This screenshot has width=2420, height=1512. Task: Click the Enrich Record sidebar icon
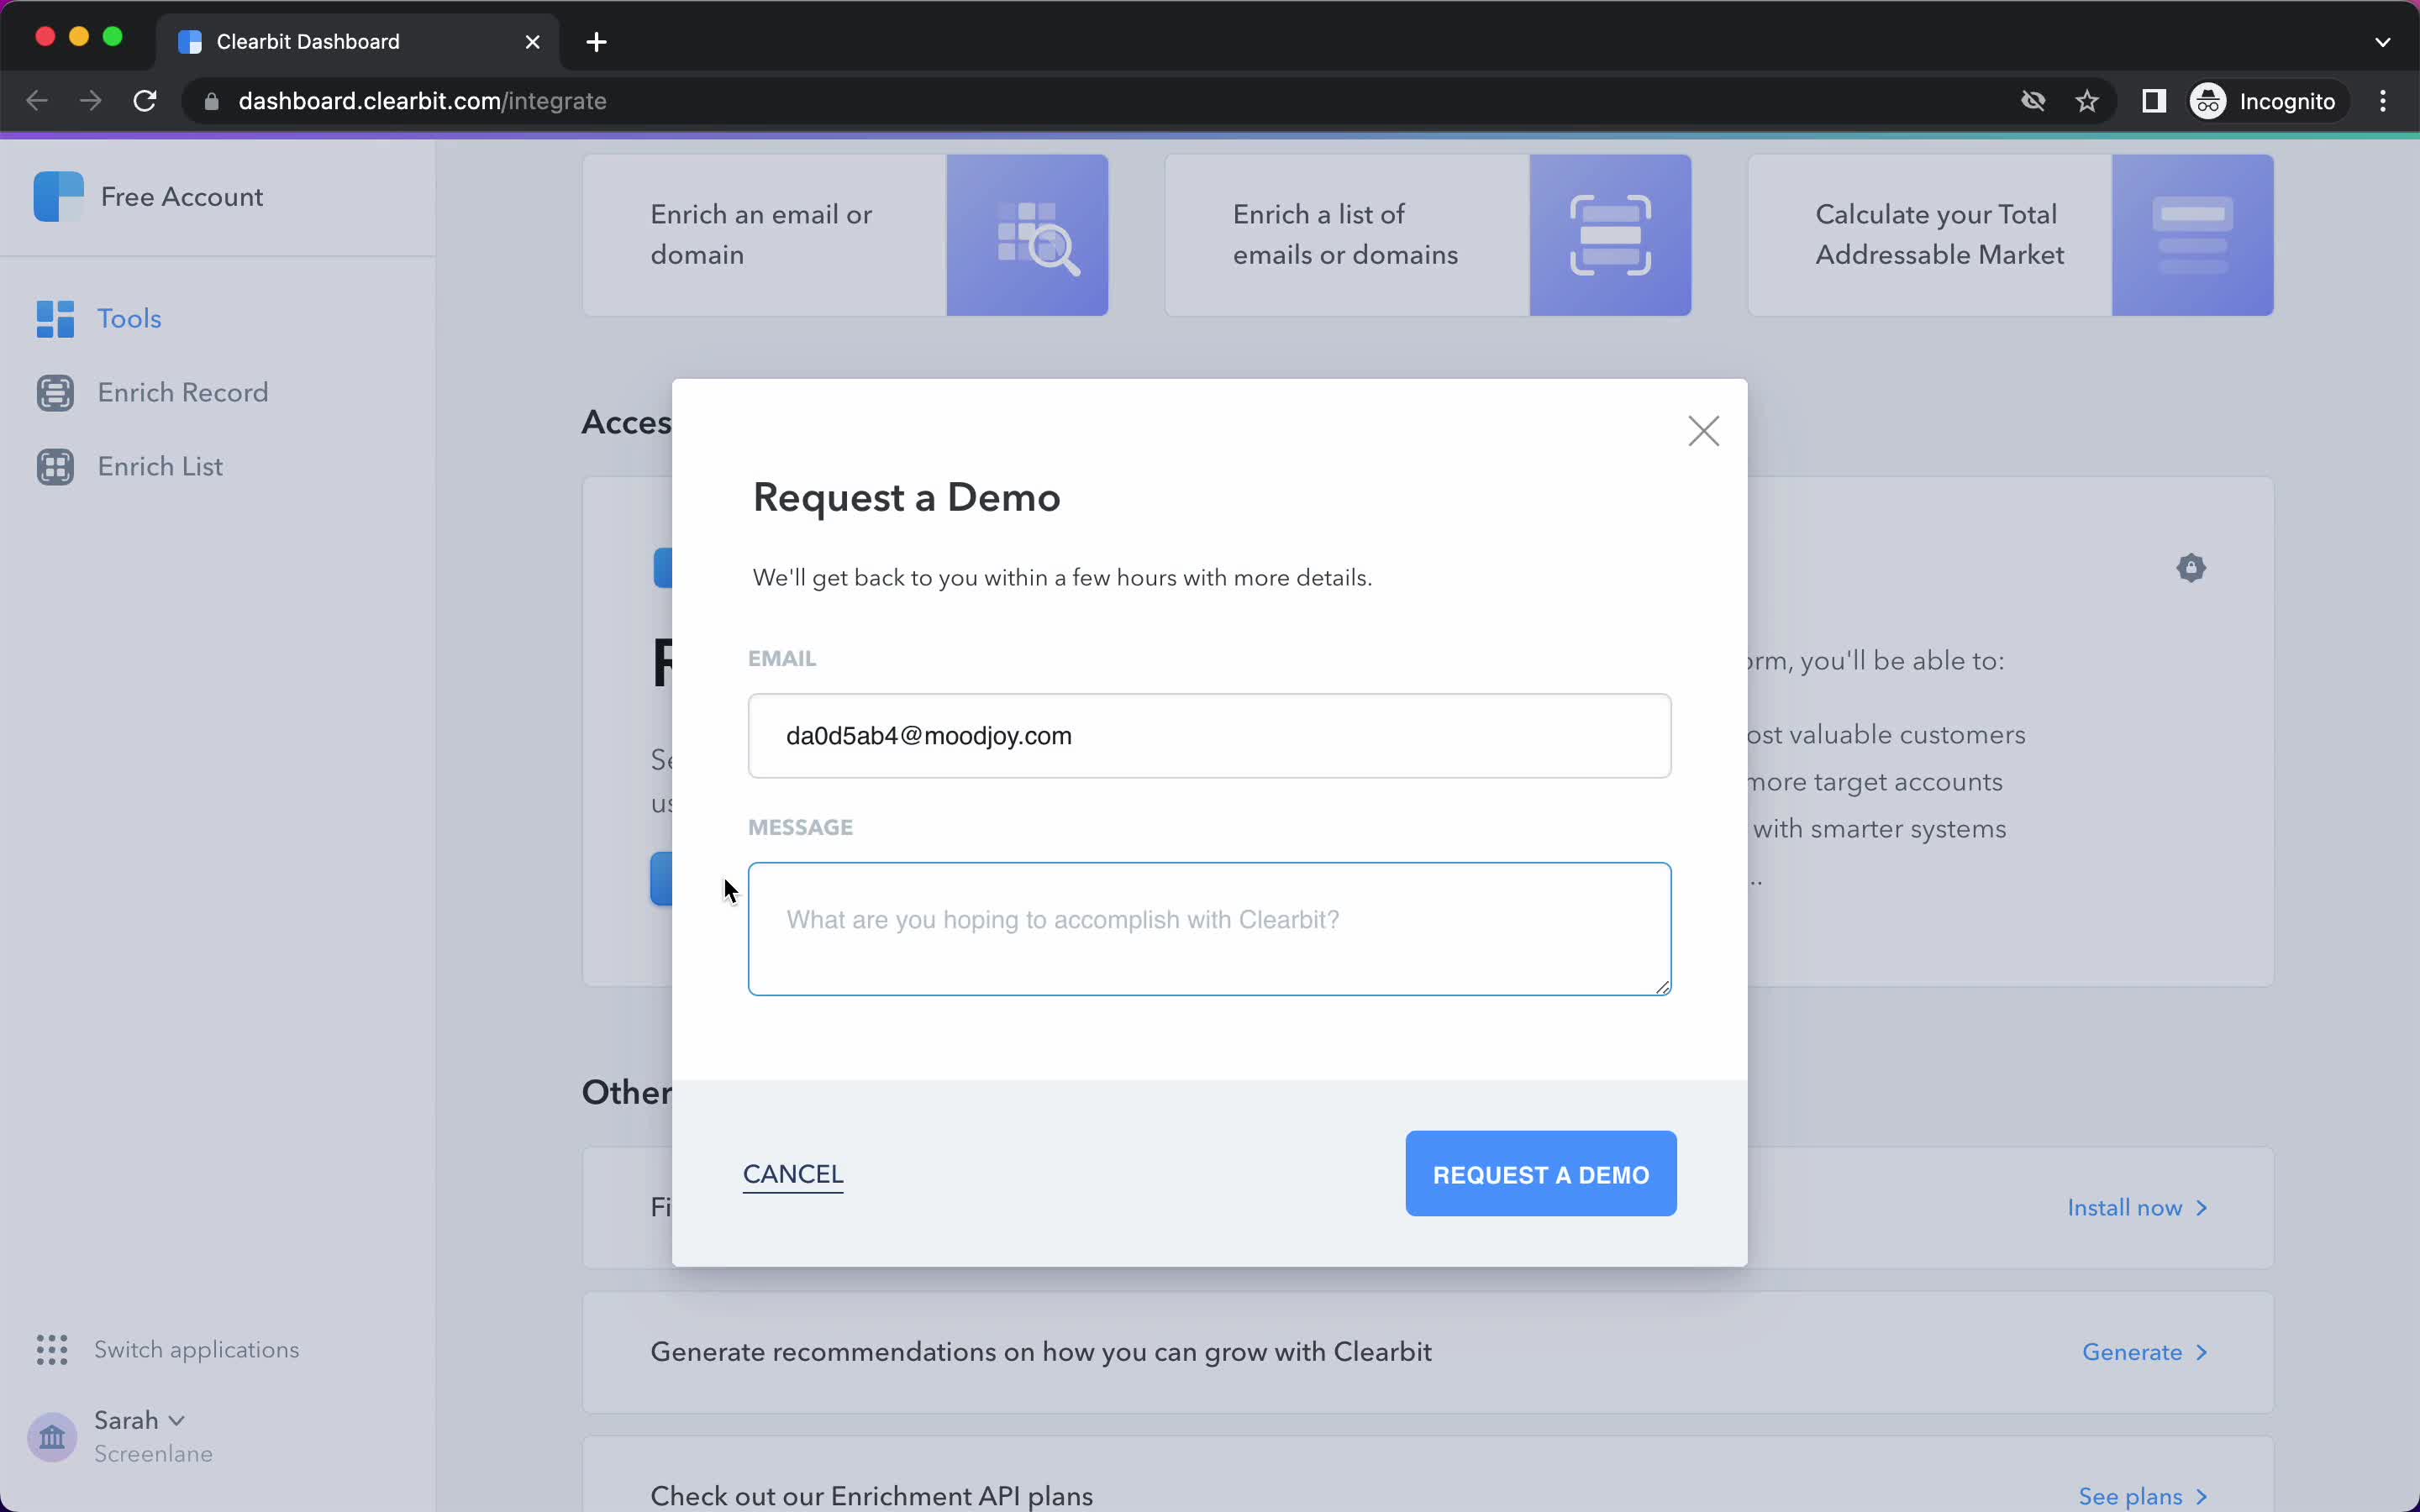point(54,392)
